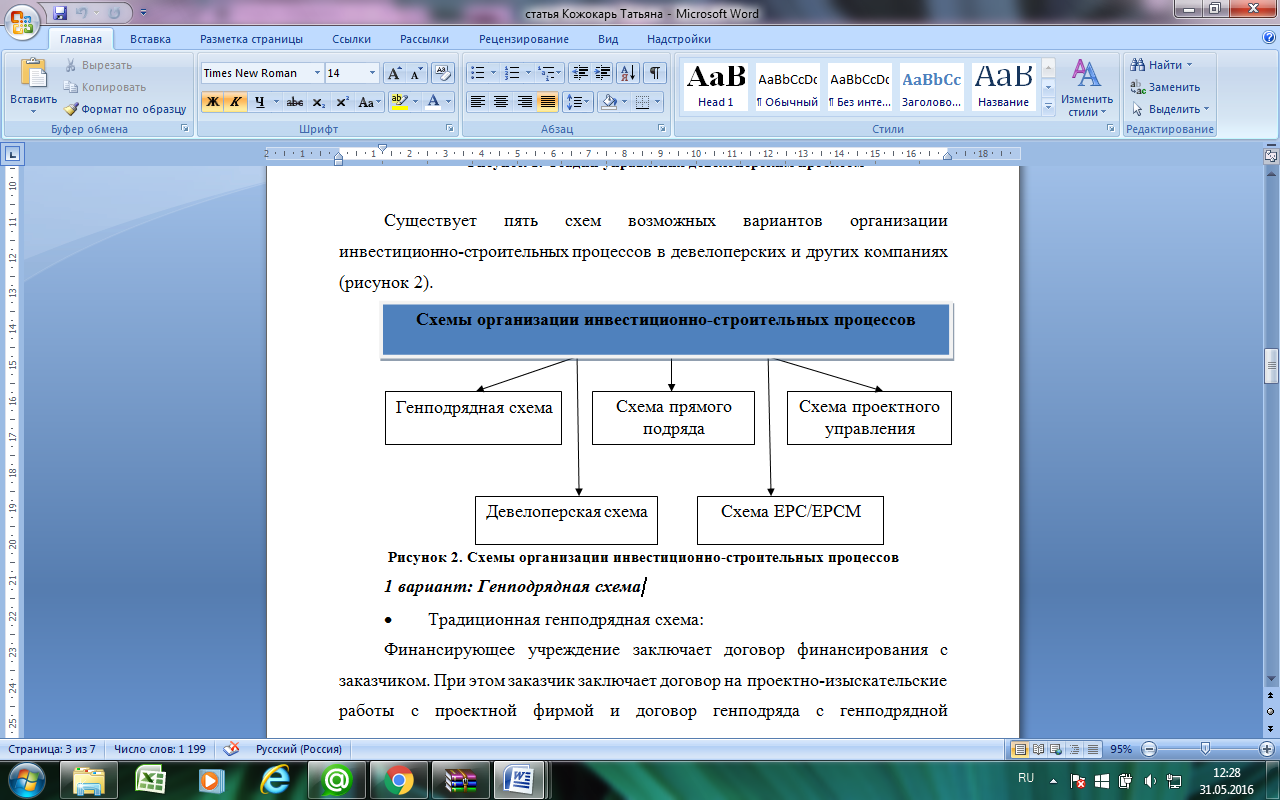Align text to the right
The height and width of the screenshot is (800, 1280).
[x=524, y=102]
